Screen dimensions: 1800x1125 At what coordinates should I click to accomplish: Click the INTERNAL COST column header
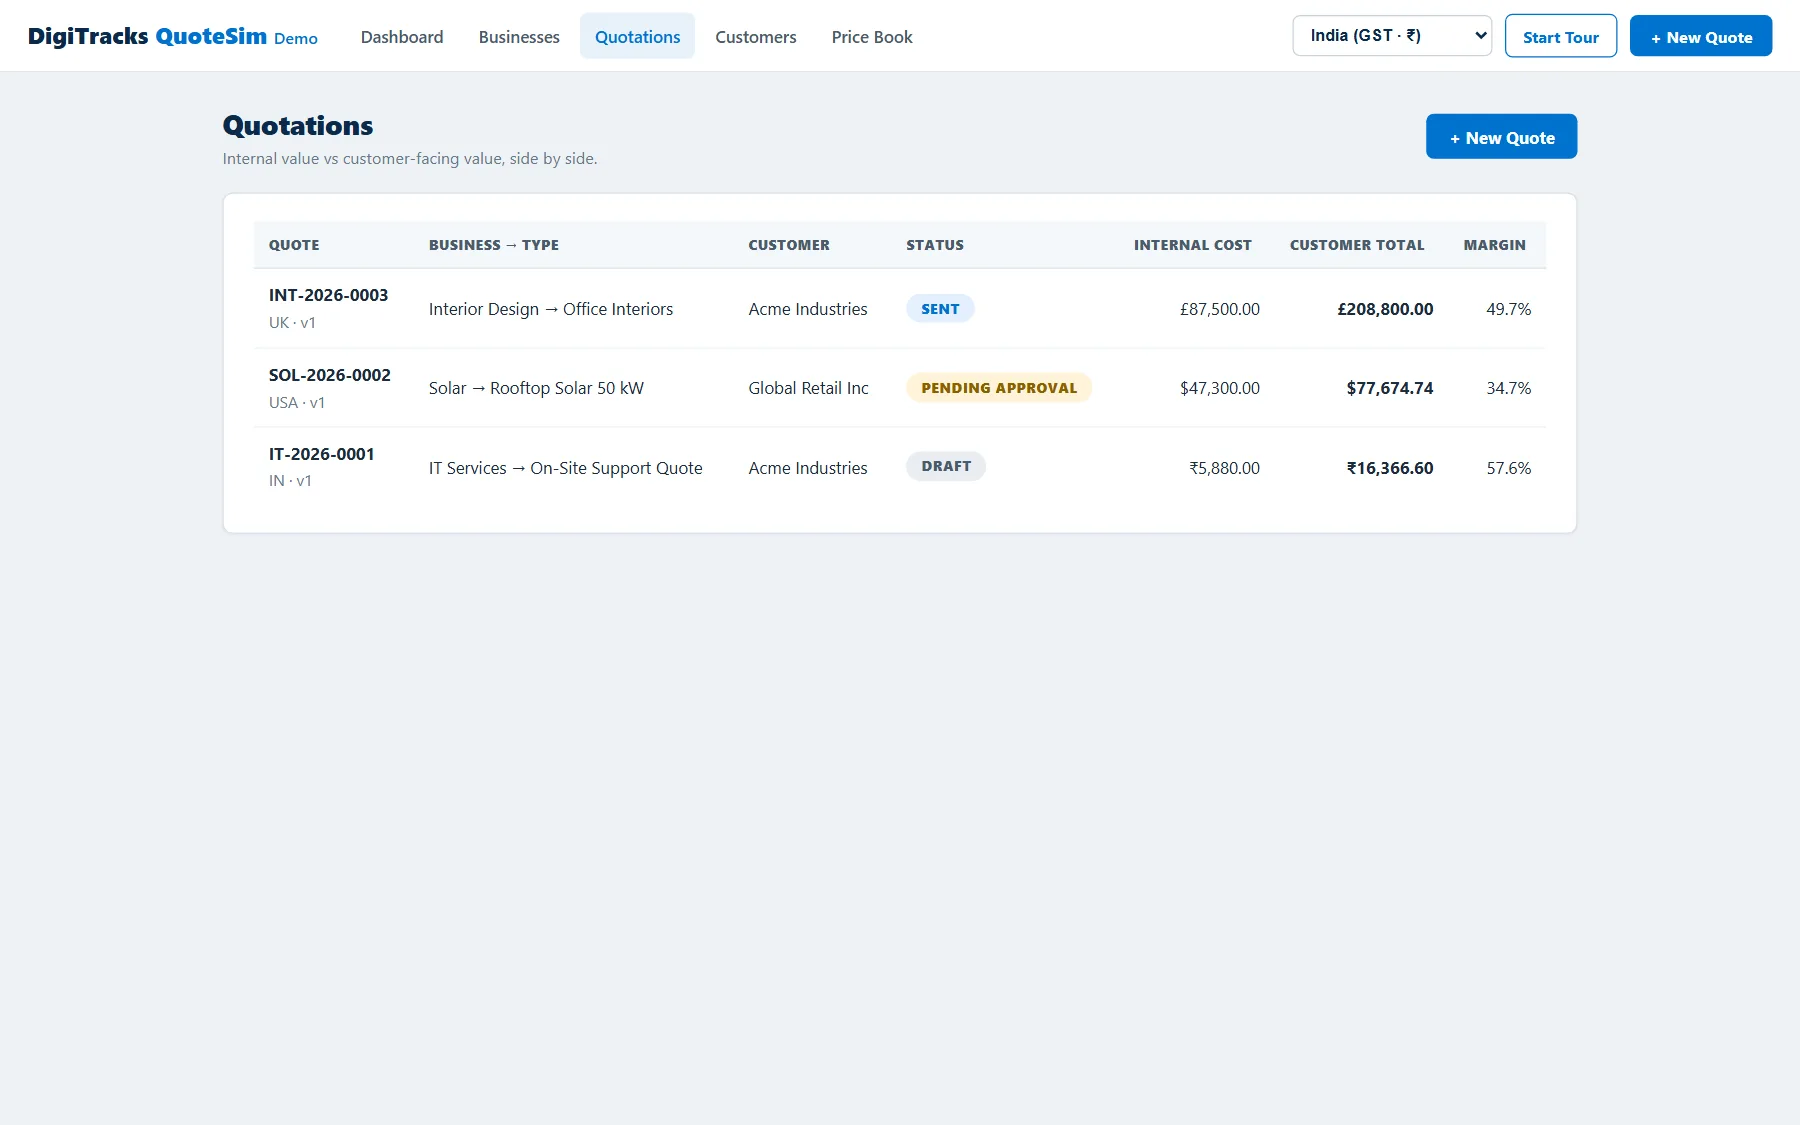point(1193,245)
